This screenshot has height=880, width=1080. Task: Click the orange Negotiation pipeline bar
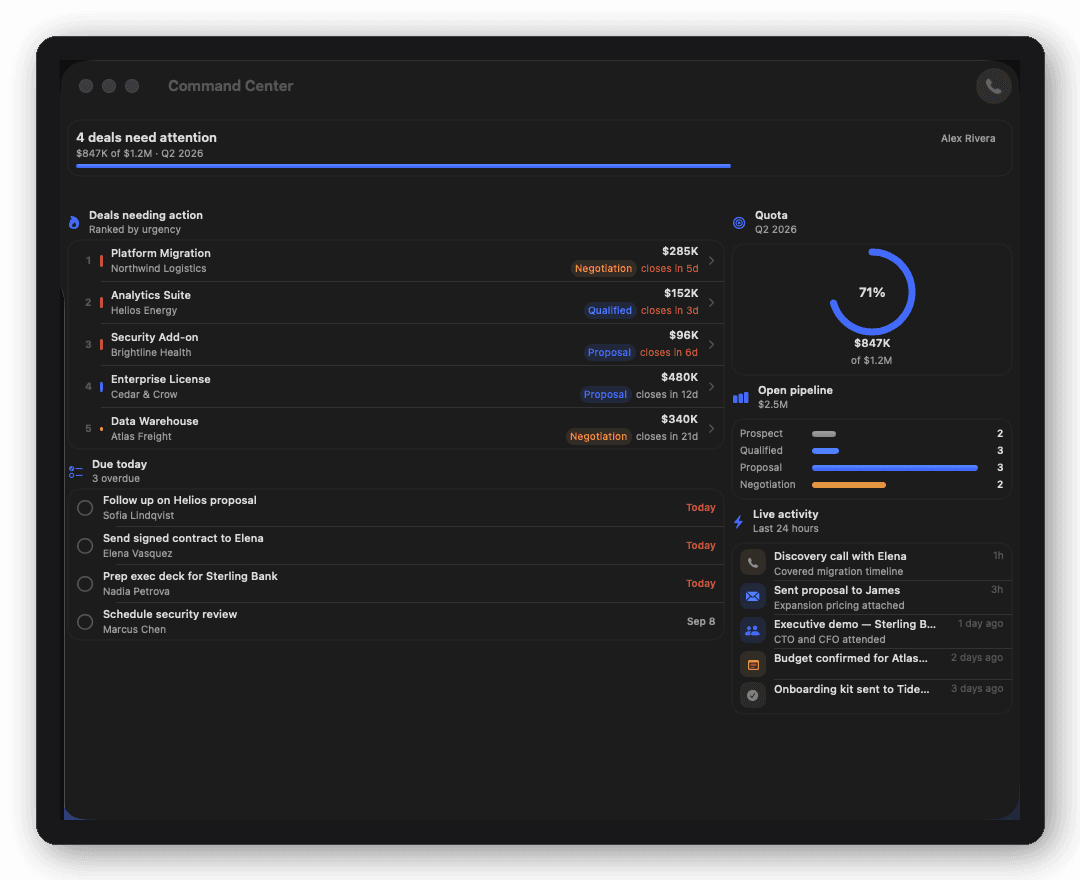coord(849,485)
